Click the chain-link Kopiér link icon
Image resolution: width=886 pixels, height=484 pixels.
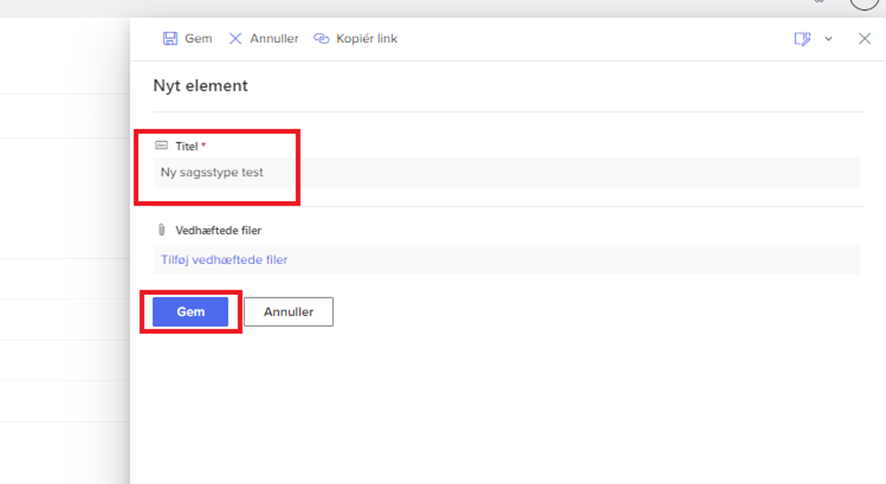tap(321, 39)
